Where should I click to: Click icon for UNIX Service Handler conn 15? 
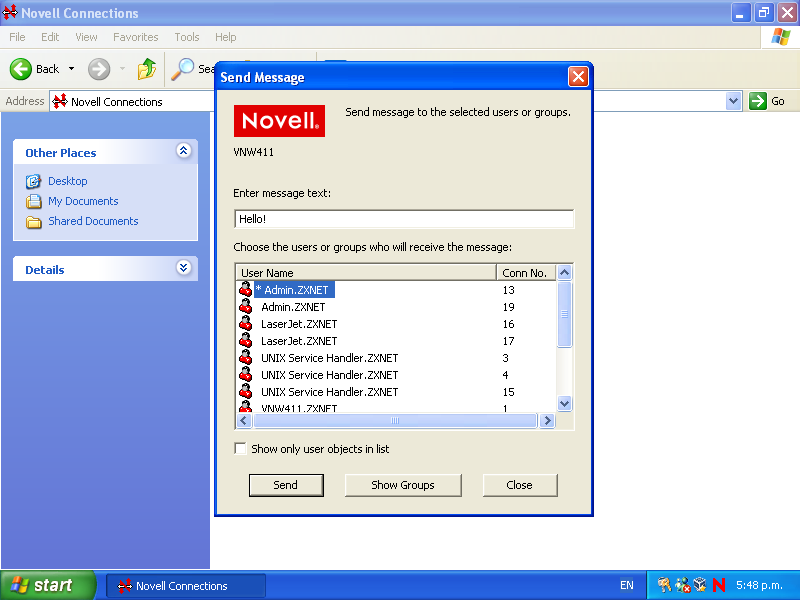point(245,391)
